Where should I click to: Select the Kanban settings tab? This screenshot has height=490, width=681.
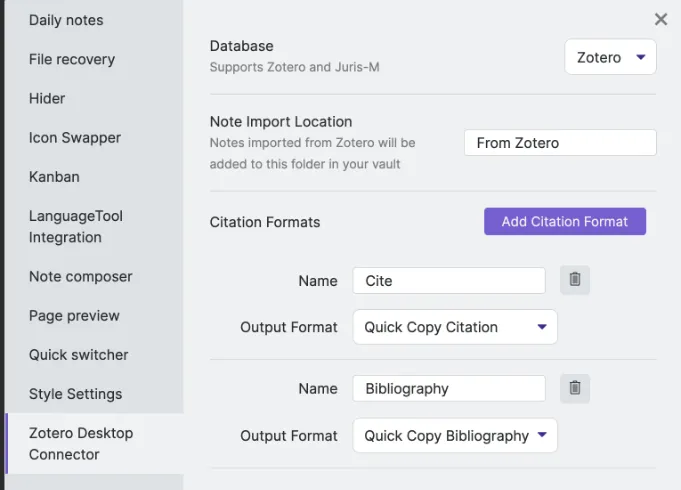(x=54, y=176)
